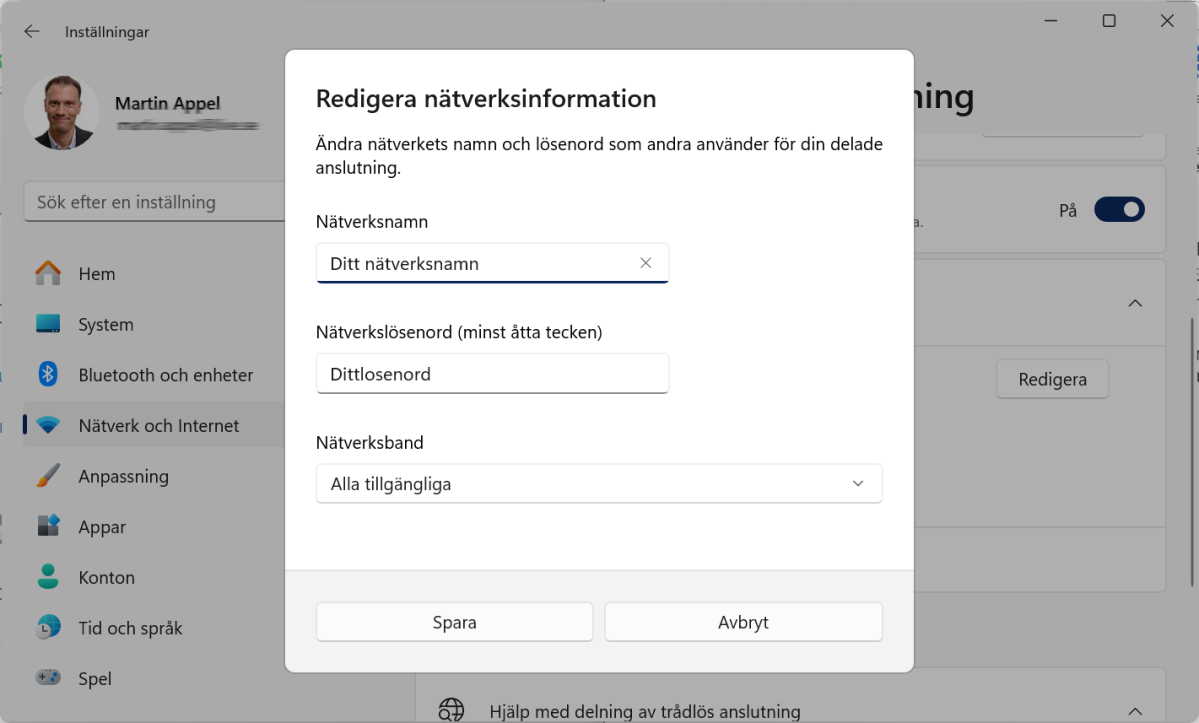Screen dimensions: 1199x723
Task: Disable the På toggle switch
Action: [1119, 209]
